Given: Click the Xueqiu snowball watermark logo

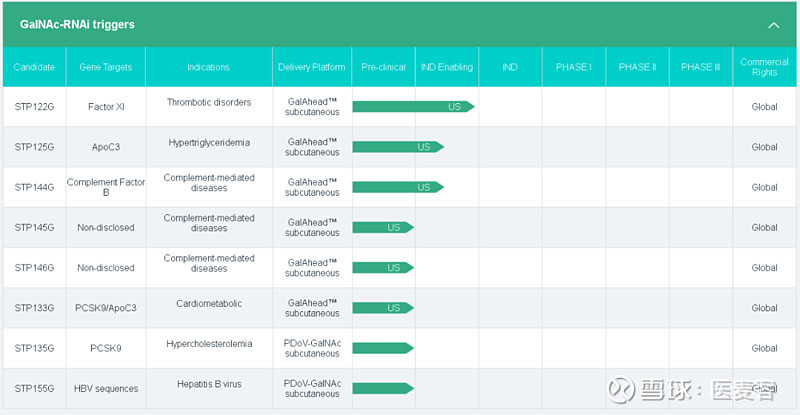Looking at the screenshot, I should 623,388.
